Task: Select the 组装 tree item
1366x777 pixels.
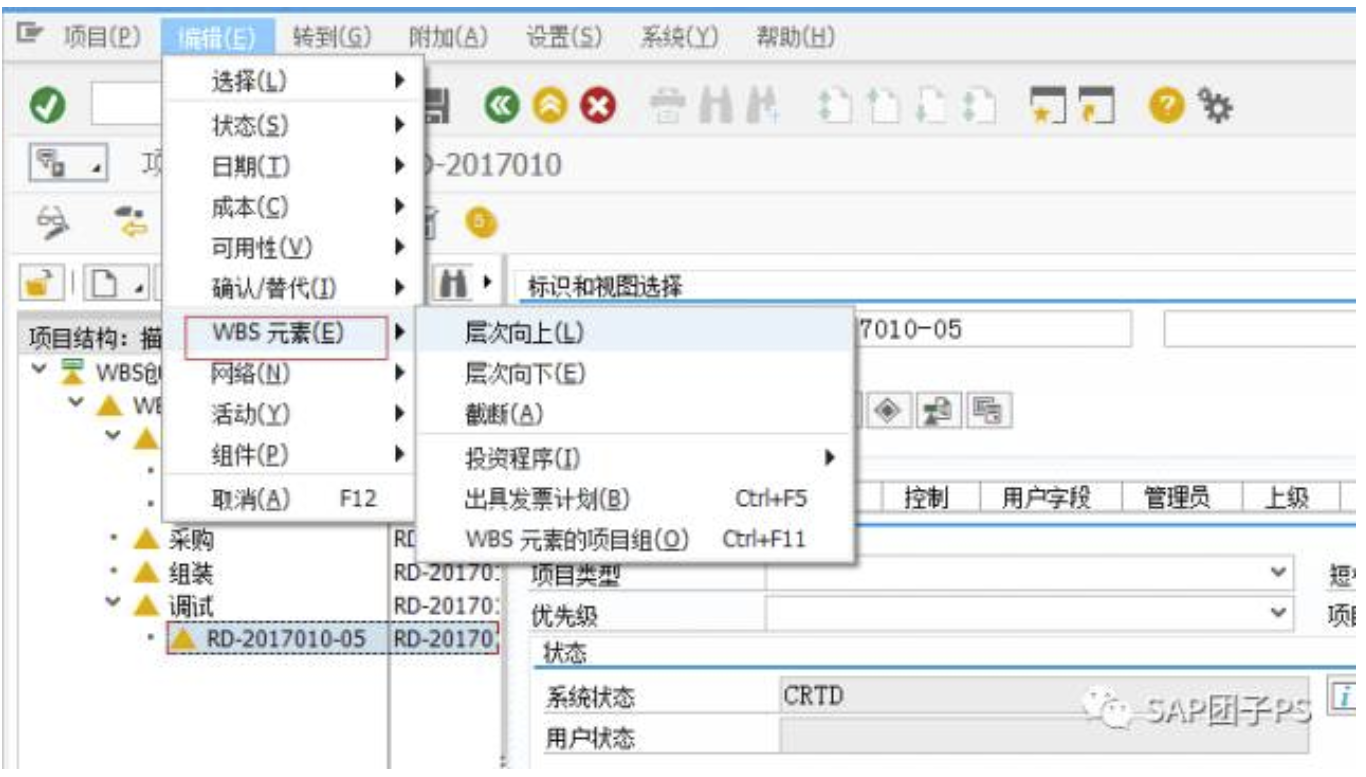Action: pyautogui.click(x=189, y=574)
